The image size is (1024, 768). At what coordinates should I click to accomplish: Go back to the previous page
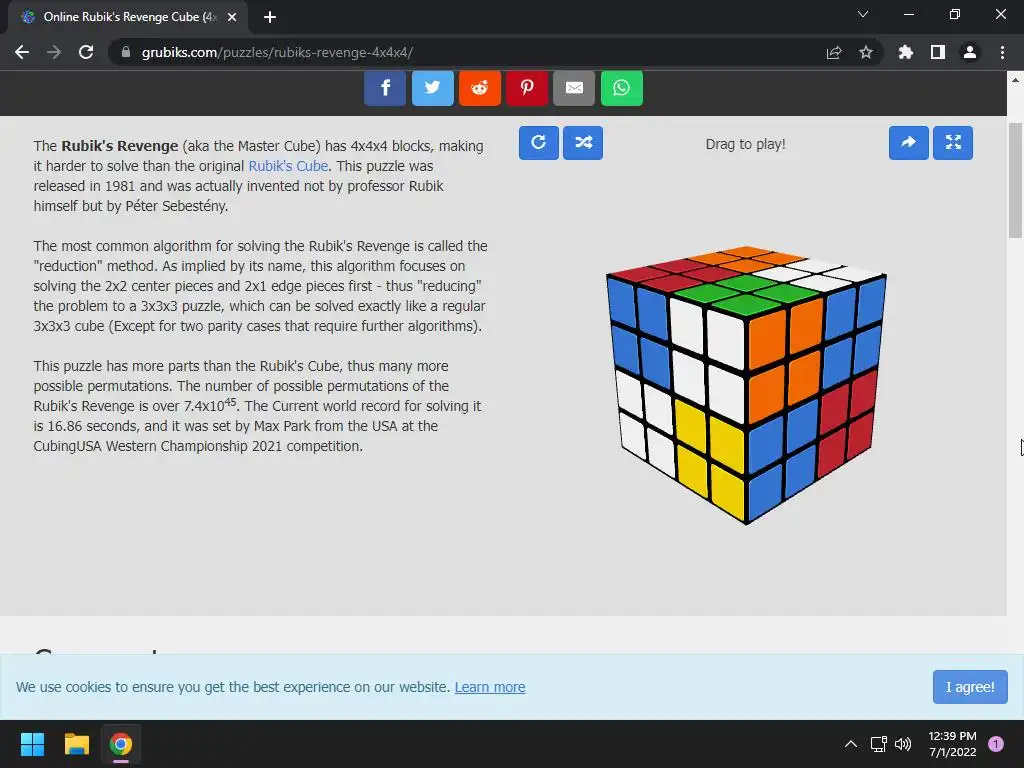click(x=22, y=52)
